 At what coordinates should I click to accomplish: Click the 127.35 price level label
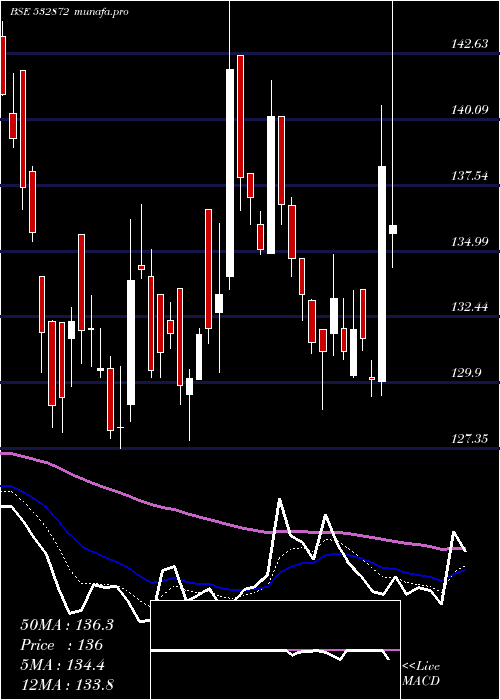[470, 439]
